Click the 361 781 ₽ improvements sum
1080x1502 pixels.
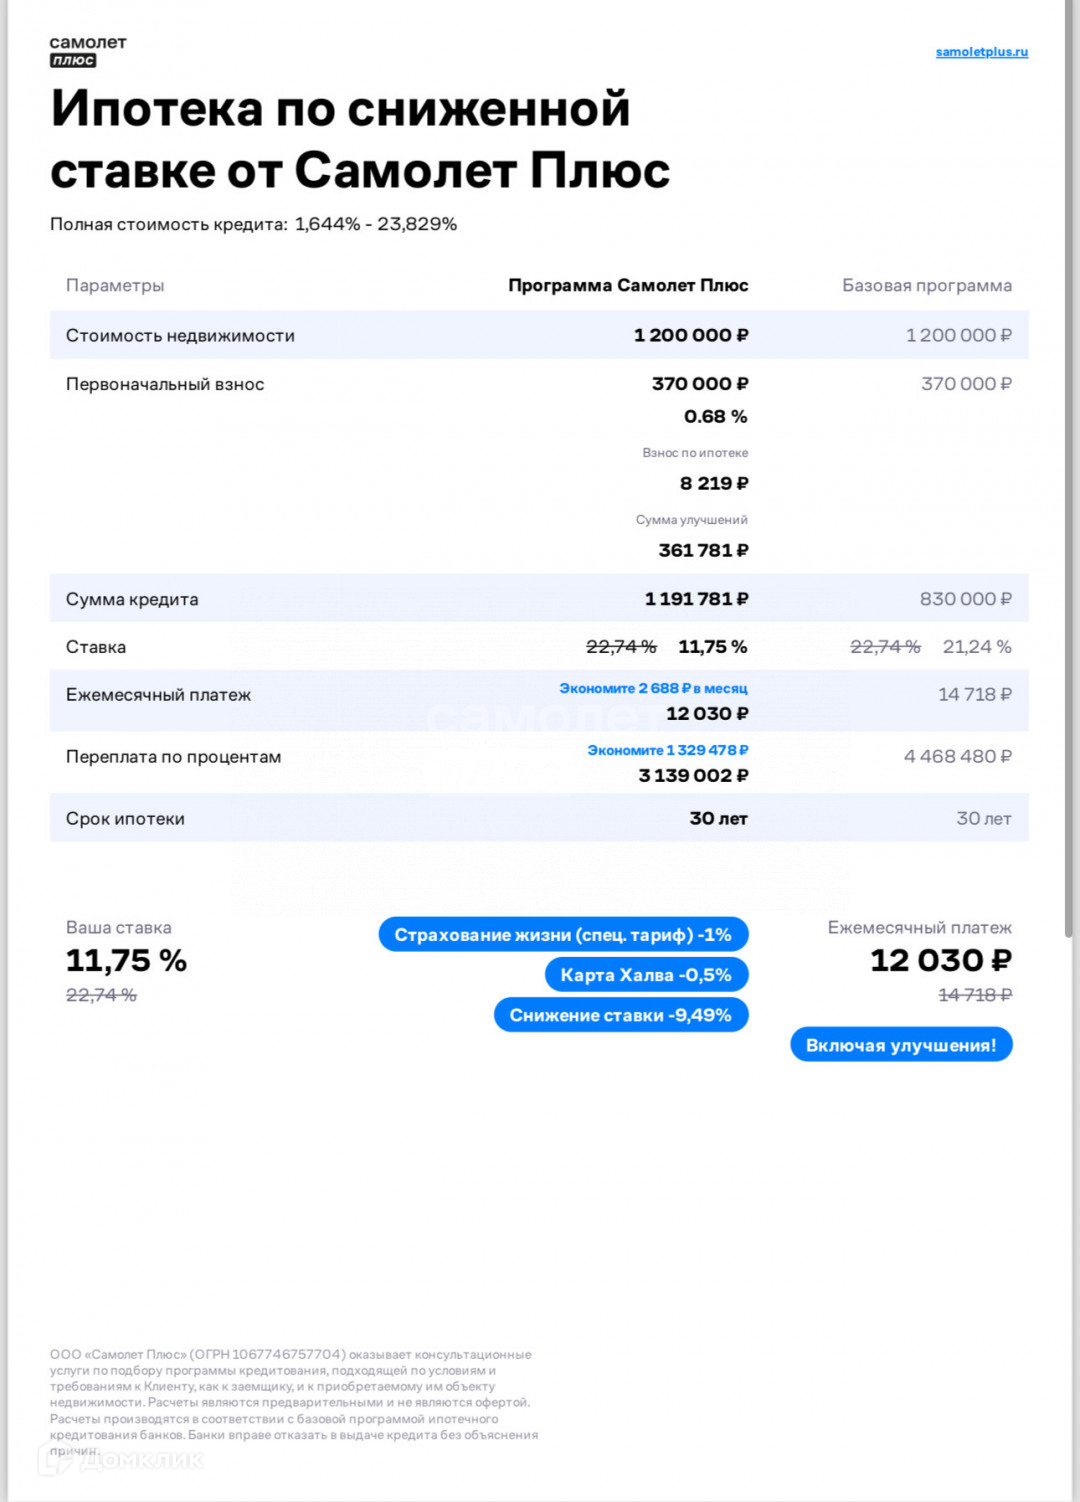[703, 550]
